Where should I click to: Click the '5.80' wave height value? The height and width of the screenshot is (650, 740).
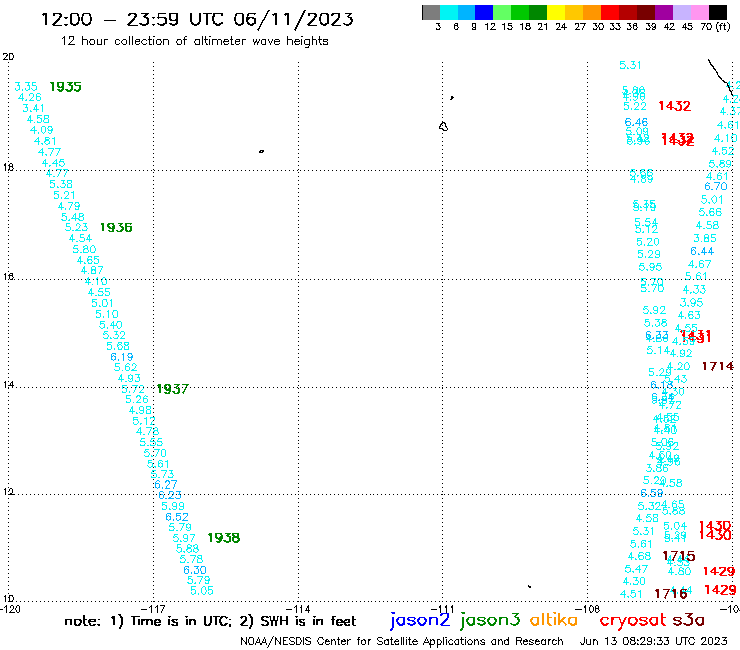pos(84,249)
